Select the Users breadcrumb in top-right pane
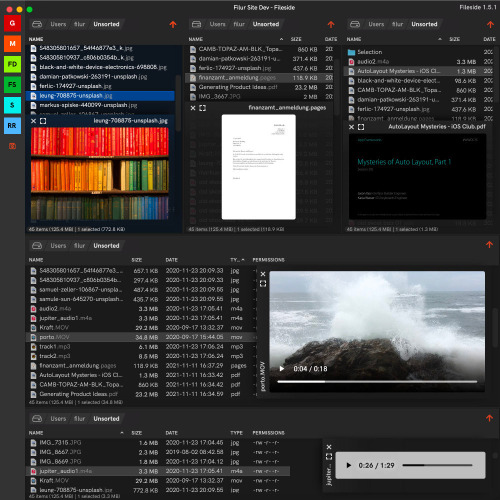Screen dimensions: 500x500 [x=376, y=24]
